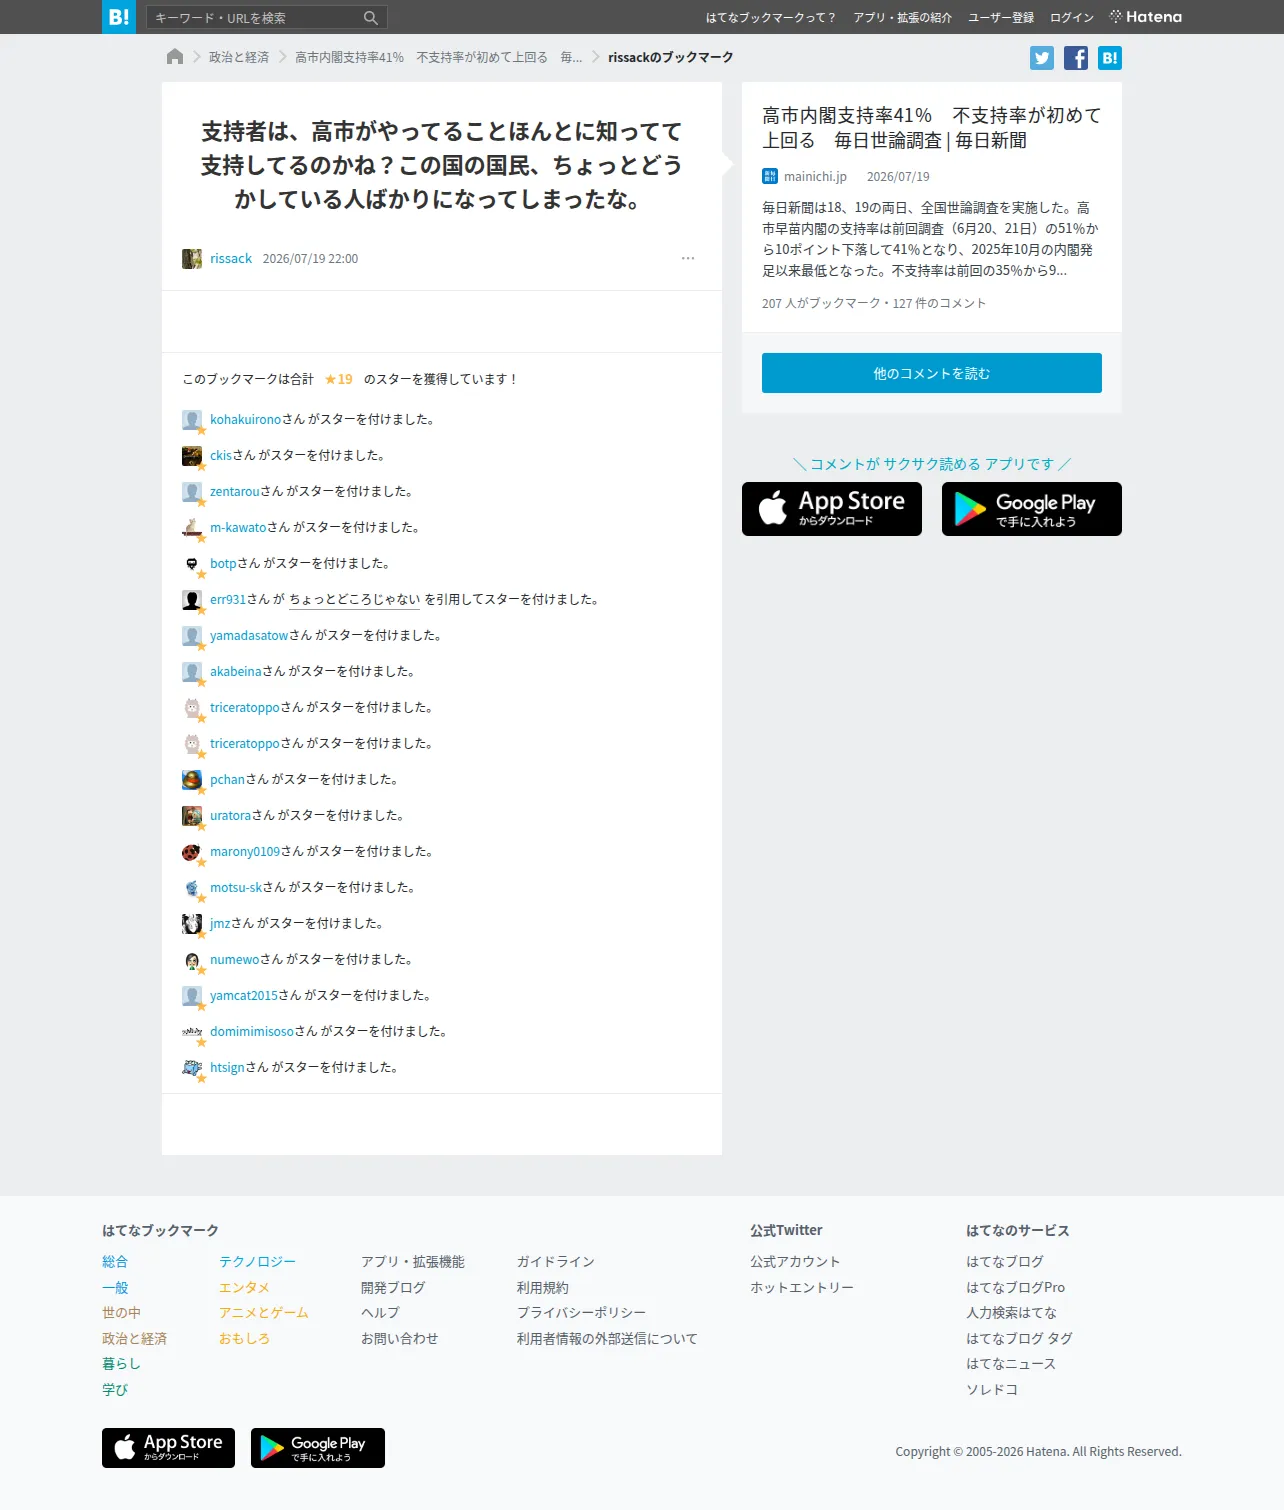The width and height of the screenshot is (1284, 1510).
Task: Click footer category アニメとゲーム
Action: (264, 1313)
